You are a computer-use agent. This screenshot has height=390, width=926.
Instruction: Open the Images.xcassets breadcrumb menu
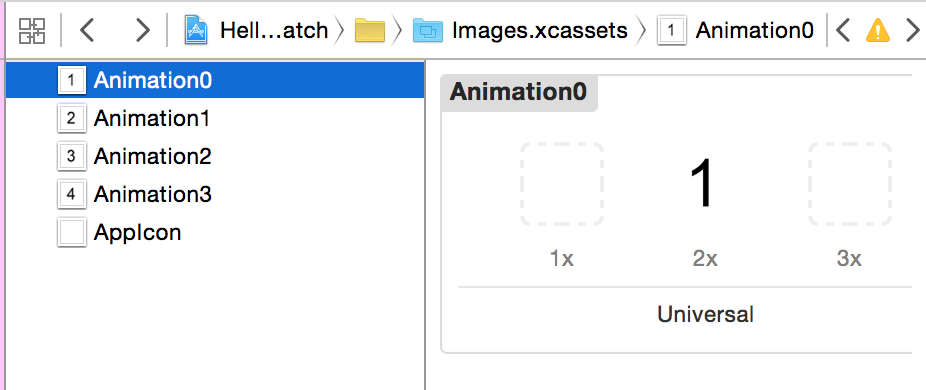[x=540, y=30]
